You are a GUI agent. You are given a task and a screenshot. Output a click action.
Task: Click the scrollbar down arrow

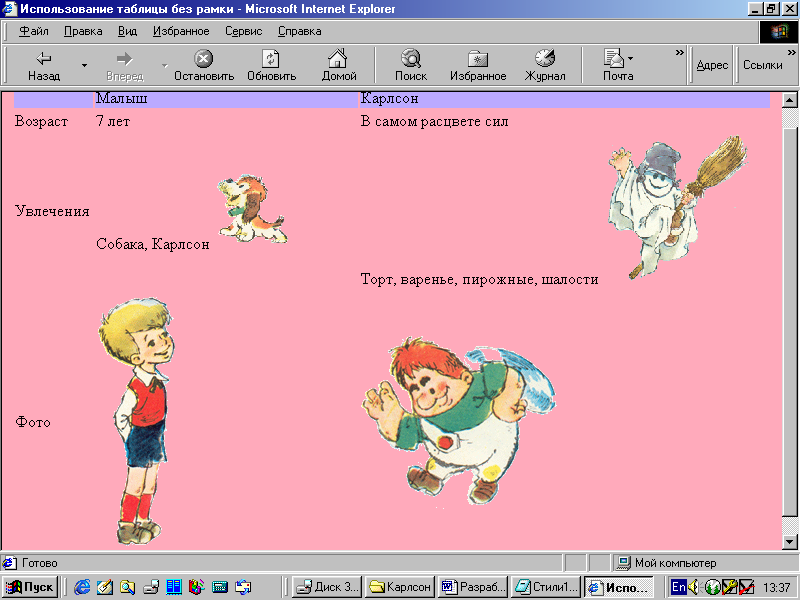[x=789, y=542]
